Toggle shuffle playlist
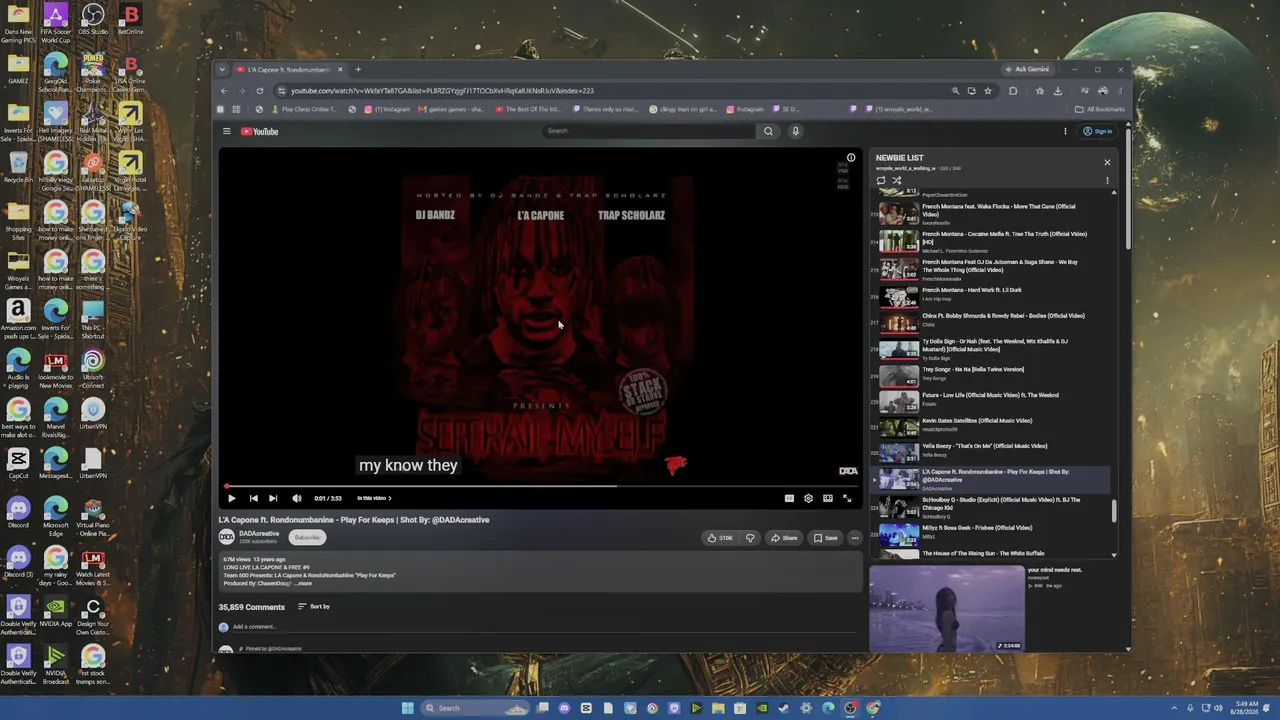 (x=896, y=181)
